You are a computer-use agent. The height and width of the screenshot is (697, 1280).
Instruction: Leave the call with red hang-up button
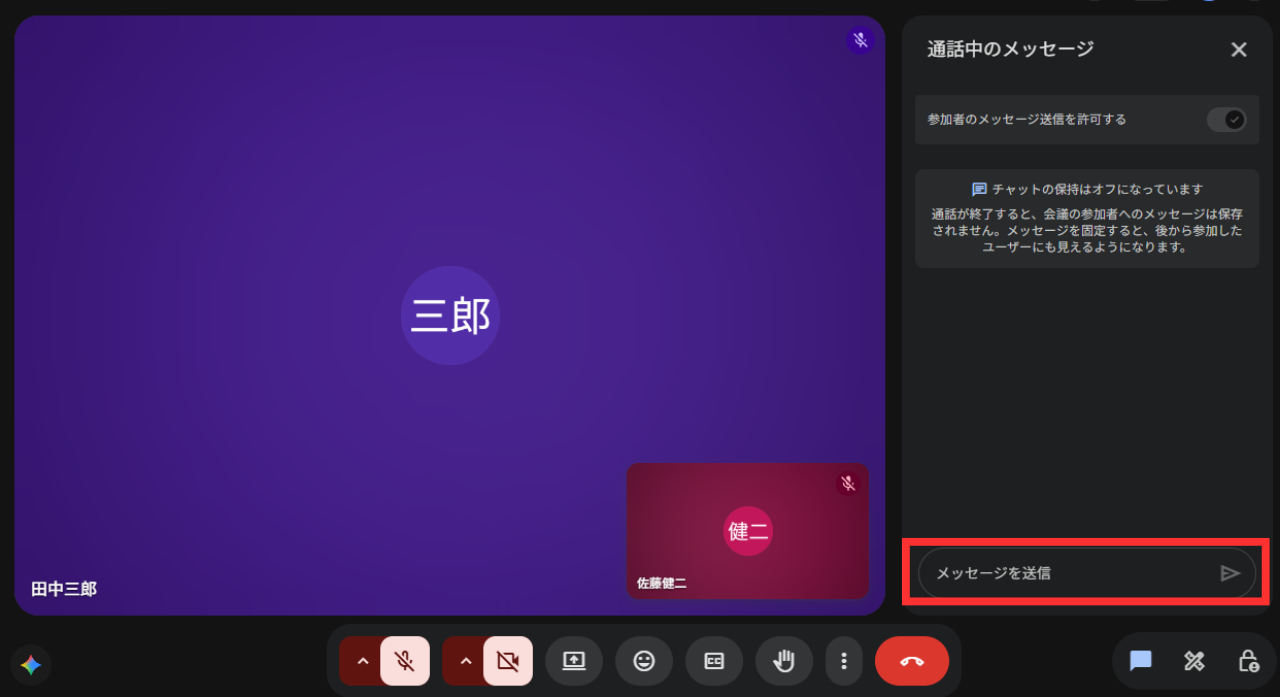(x=912, y=661)
